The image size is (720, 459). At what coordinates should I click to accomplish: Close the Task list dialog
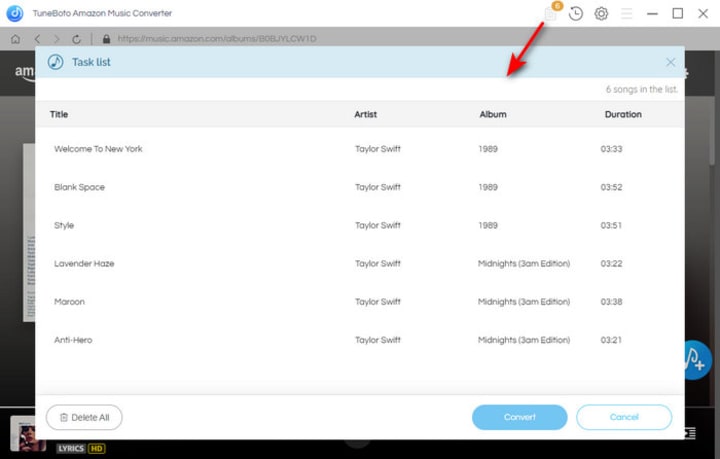click(x=670, y=62)
